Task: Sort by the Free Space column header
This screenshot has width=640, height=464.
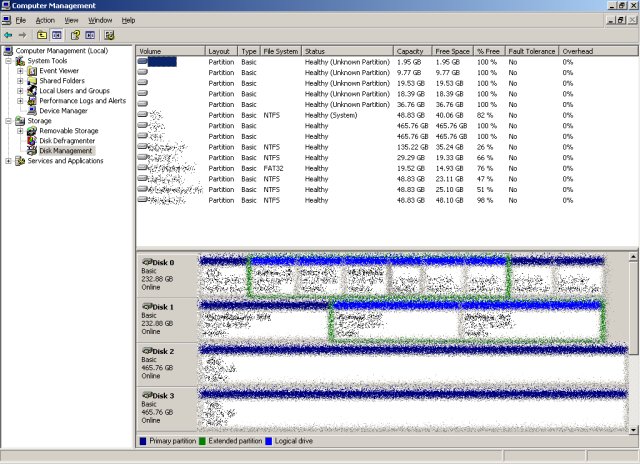Action: (452, 51)
